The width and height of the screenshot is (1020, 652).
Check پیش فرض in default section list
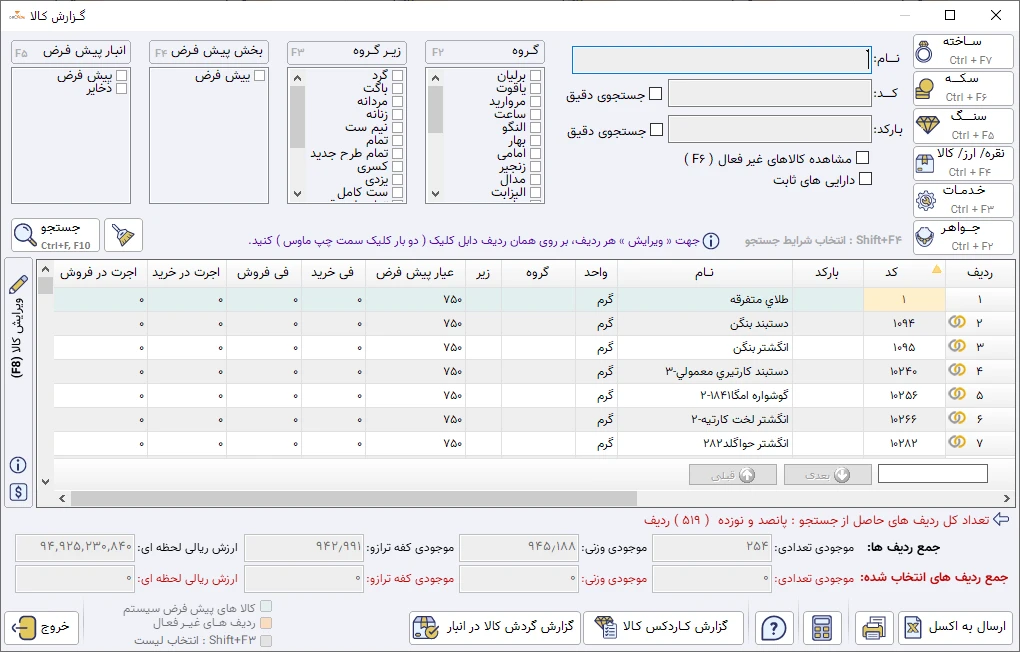[260, 75]
